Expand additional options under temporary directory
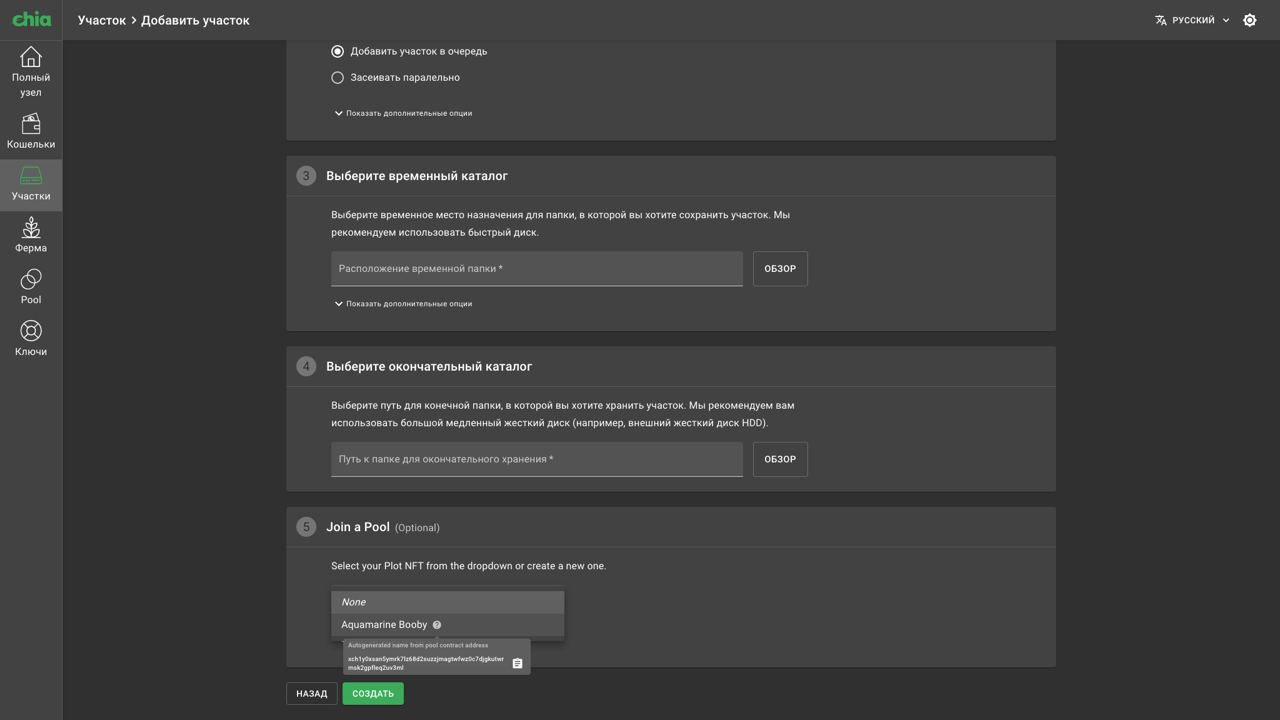This screenshot has height=720, width=1280. (x=403, y=304)
